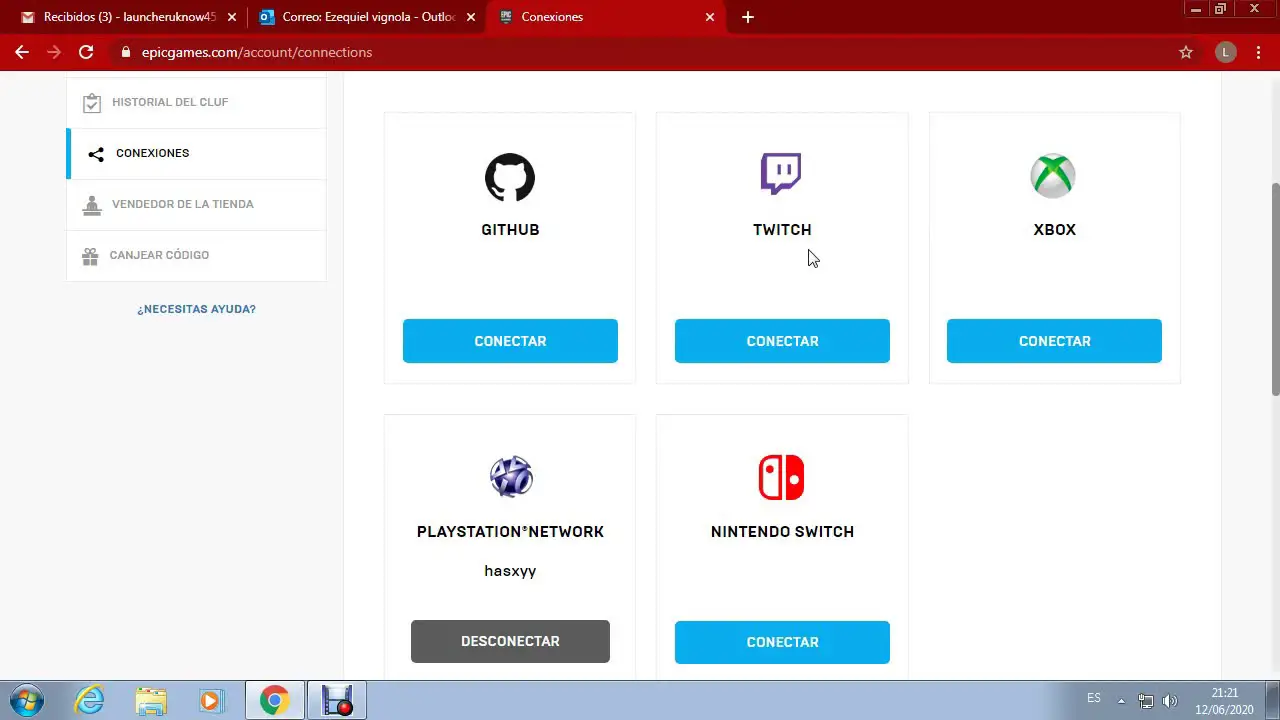This screenshot has width=1280, height=720.
Task: Click the network tray icon
Action: coord(1146,701)
